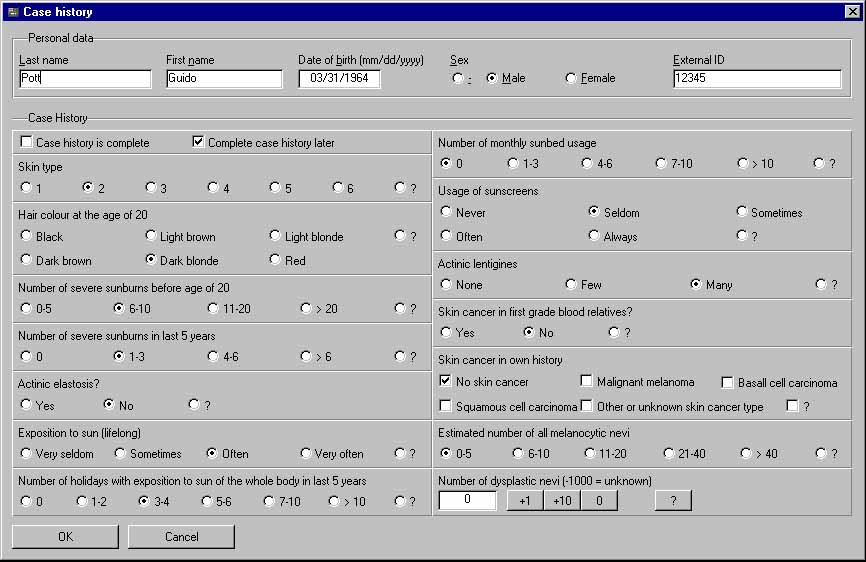Set actinic elastosis to Yes
Screen dimensions: 866x562
click(26, 405)
